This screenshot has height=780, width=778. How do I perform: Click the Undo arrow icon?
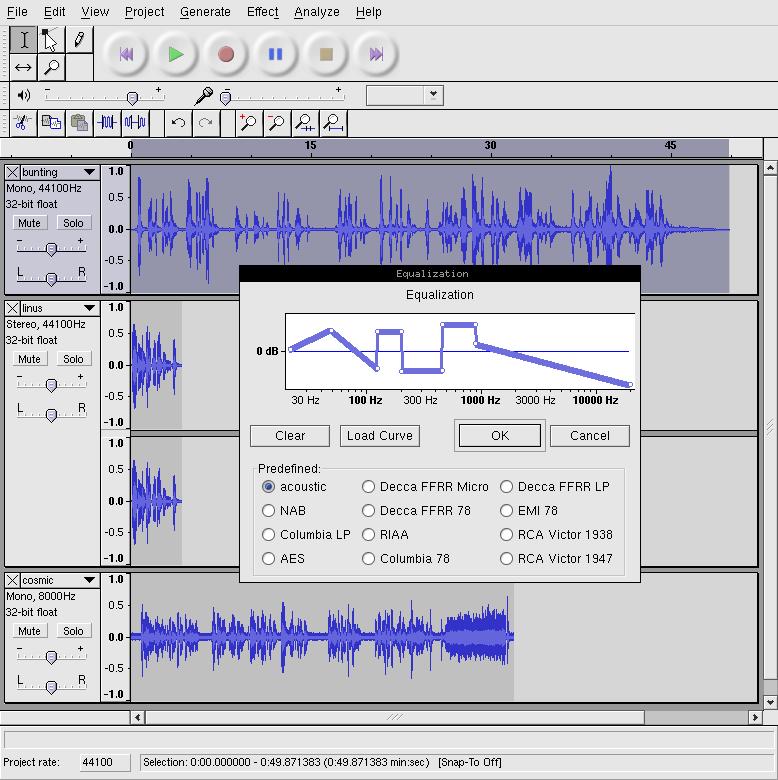[178, 123]
